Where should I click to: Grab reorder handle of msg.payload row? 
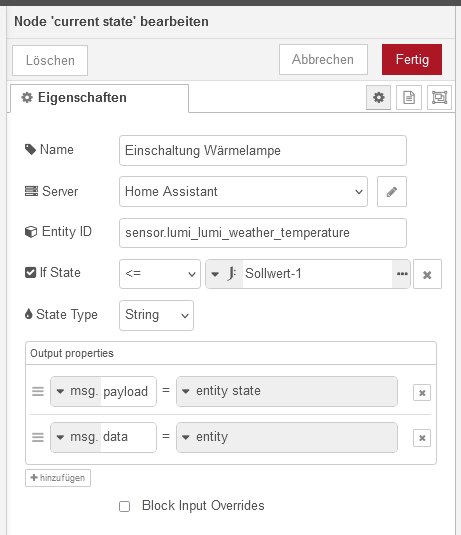pos(38,391)
